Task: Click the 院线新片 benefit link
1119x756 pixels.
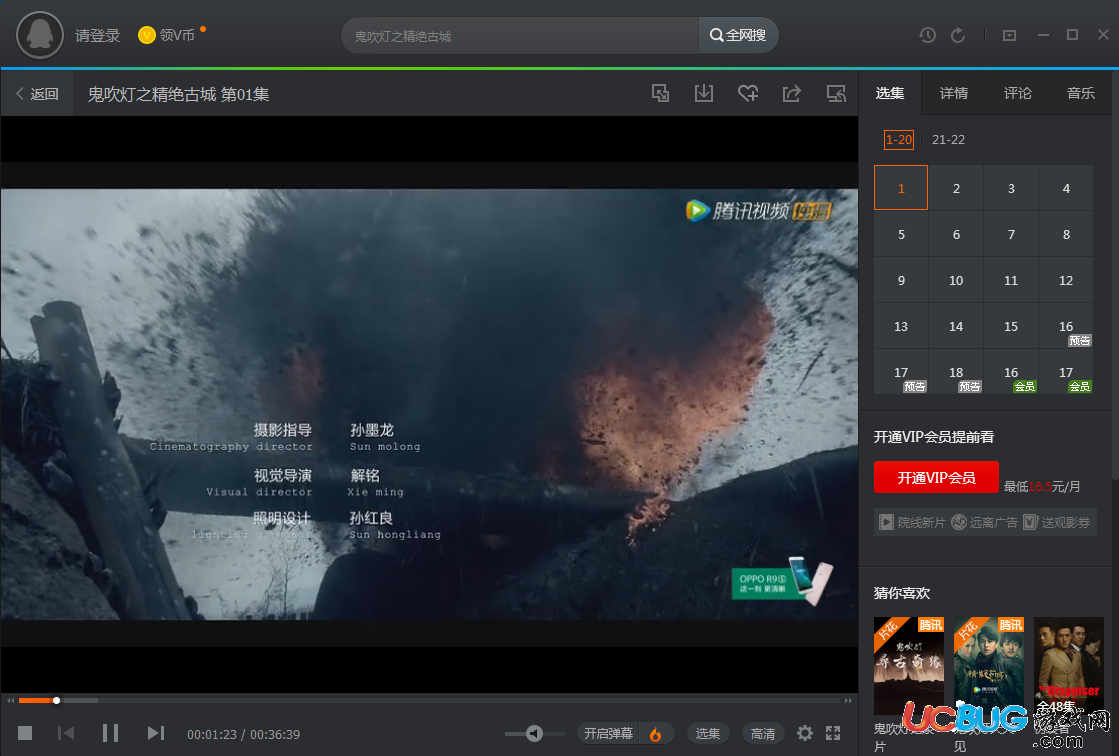Action: pyautogui.click(x=911, y=523)
